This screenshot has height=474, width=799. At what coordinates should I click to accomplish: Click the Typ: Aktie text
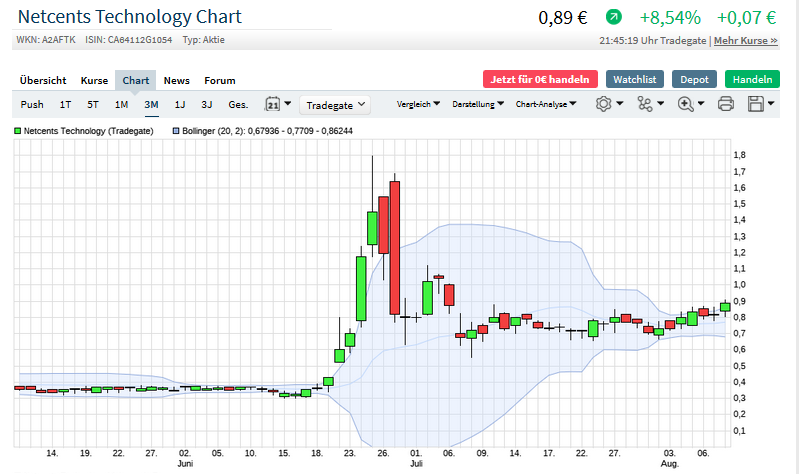[x=203, y=40]
